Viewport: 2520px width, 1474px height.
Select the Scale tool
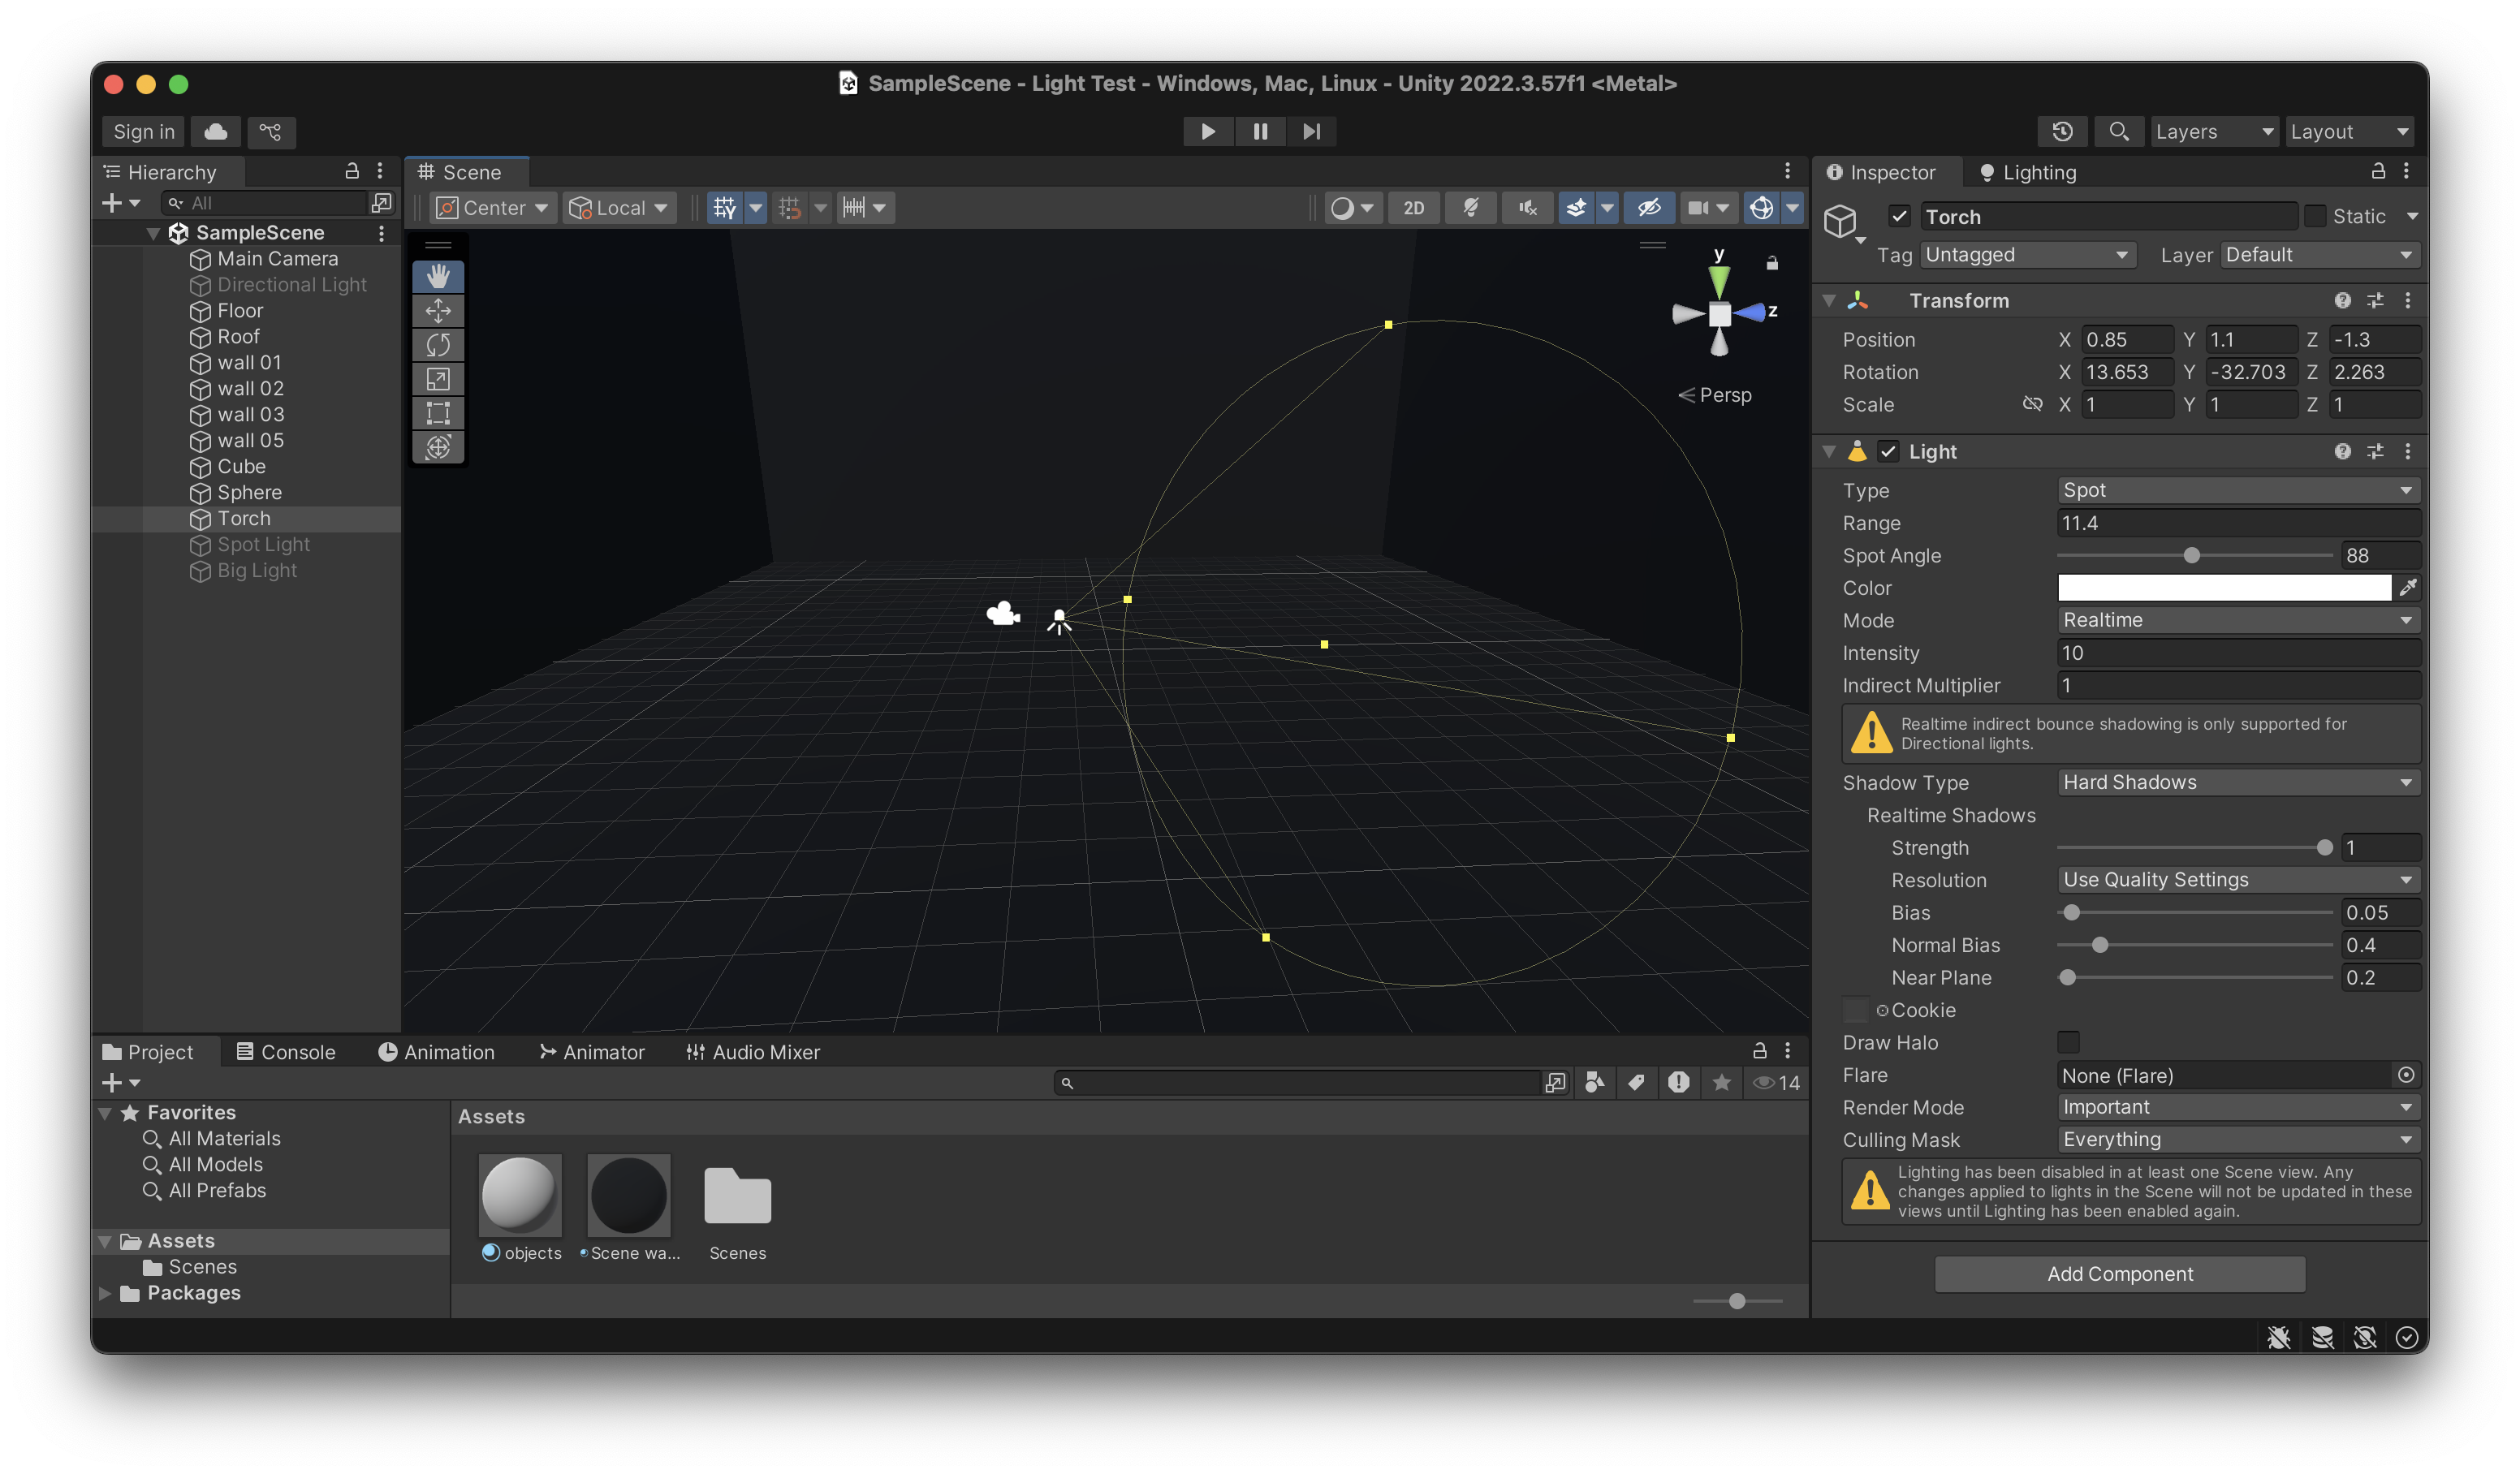point(438,379)
